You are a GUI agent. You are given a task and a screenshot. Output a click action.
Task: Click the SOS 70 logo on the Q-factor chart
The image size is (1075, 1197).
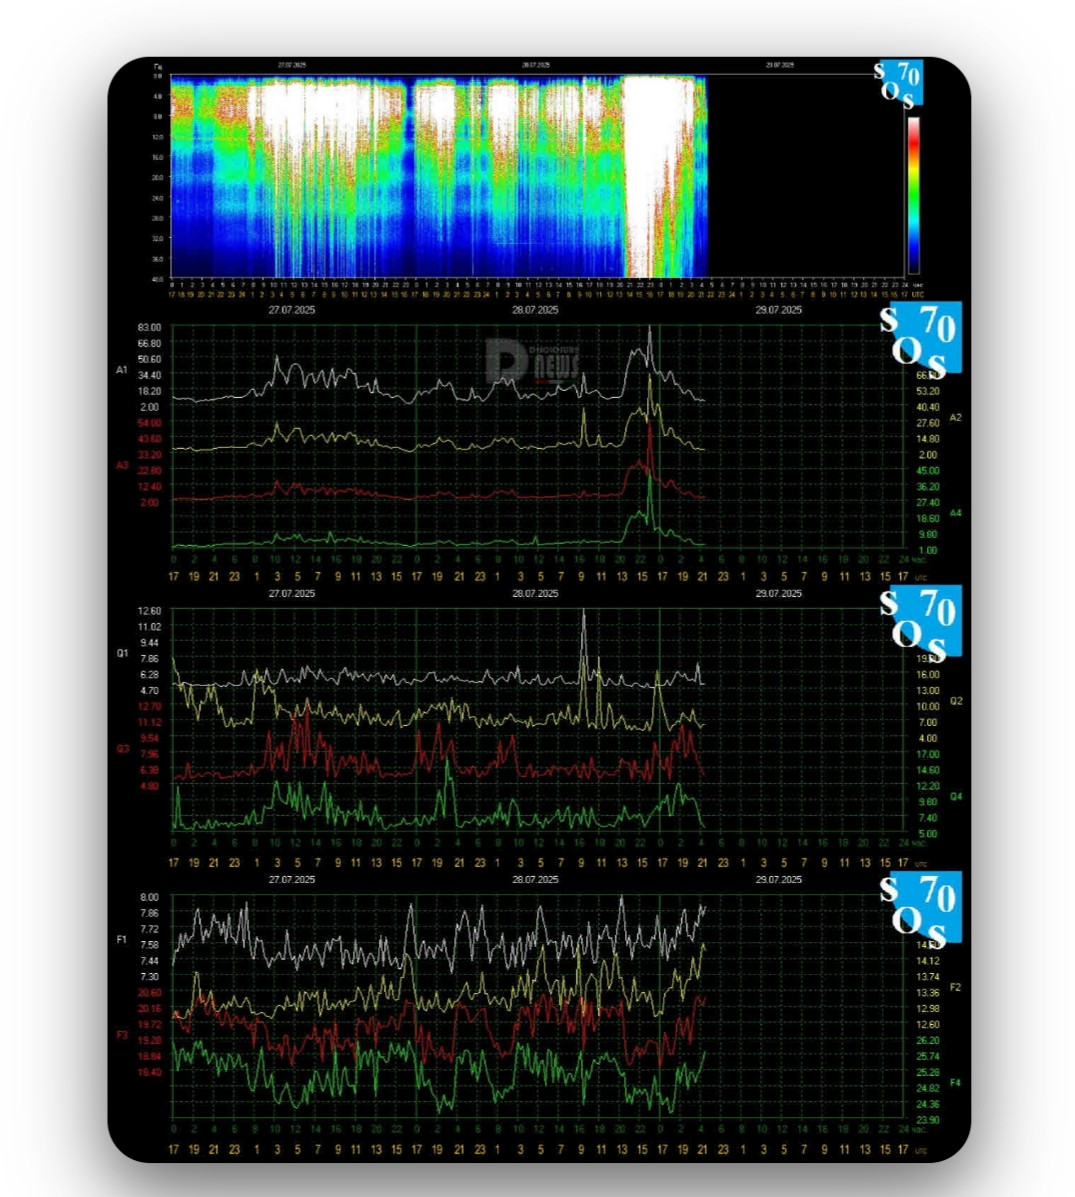point(919,621)
